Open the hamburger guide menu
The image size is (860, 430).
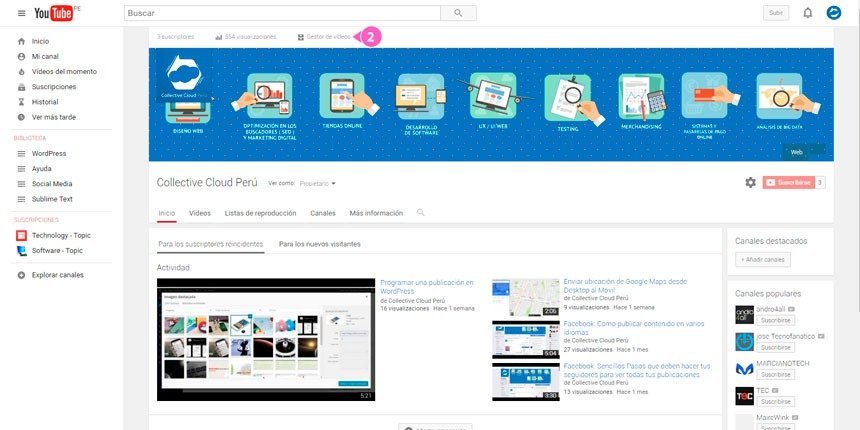tap(21, 13)
